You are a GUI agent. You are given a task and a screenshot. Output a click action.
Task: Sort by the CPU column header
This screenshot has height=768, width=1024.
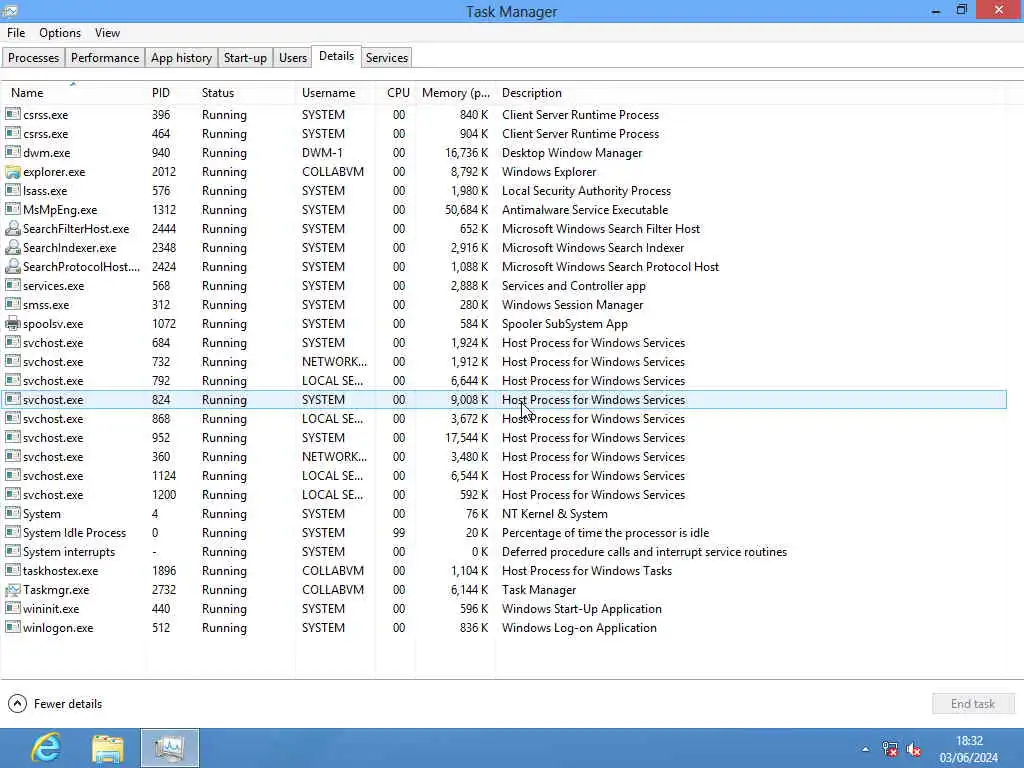[x=396, y=93]
